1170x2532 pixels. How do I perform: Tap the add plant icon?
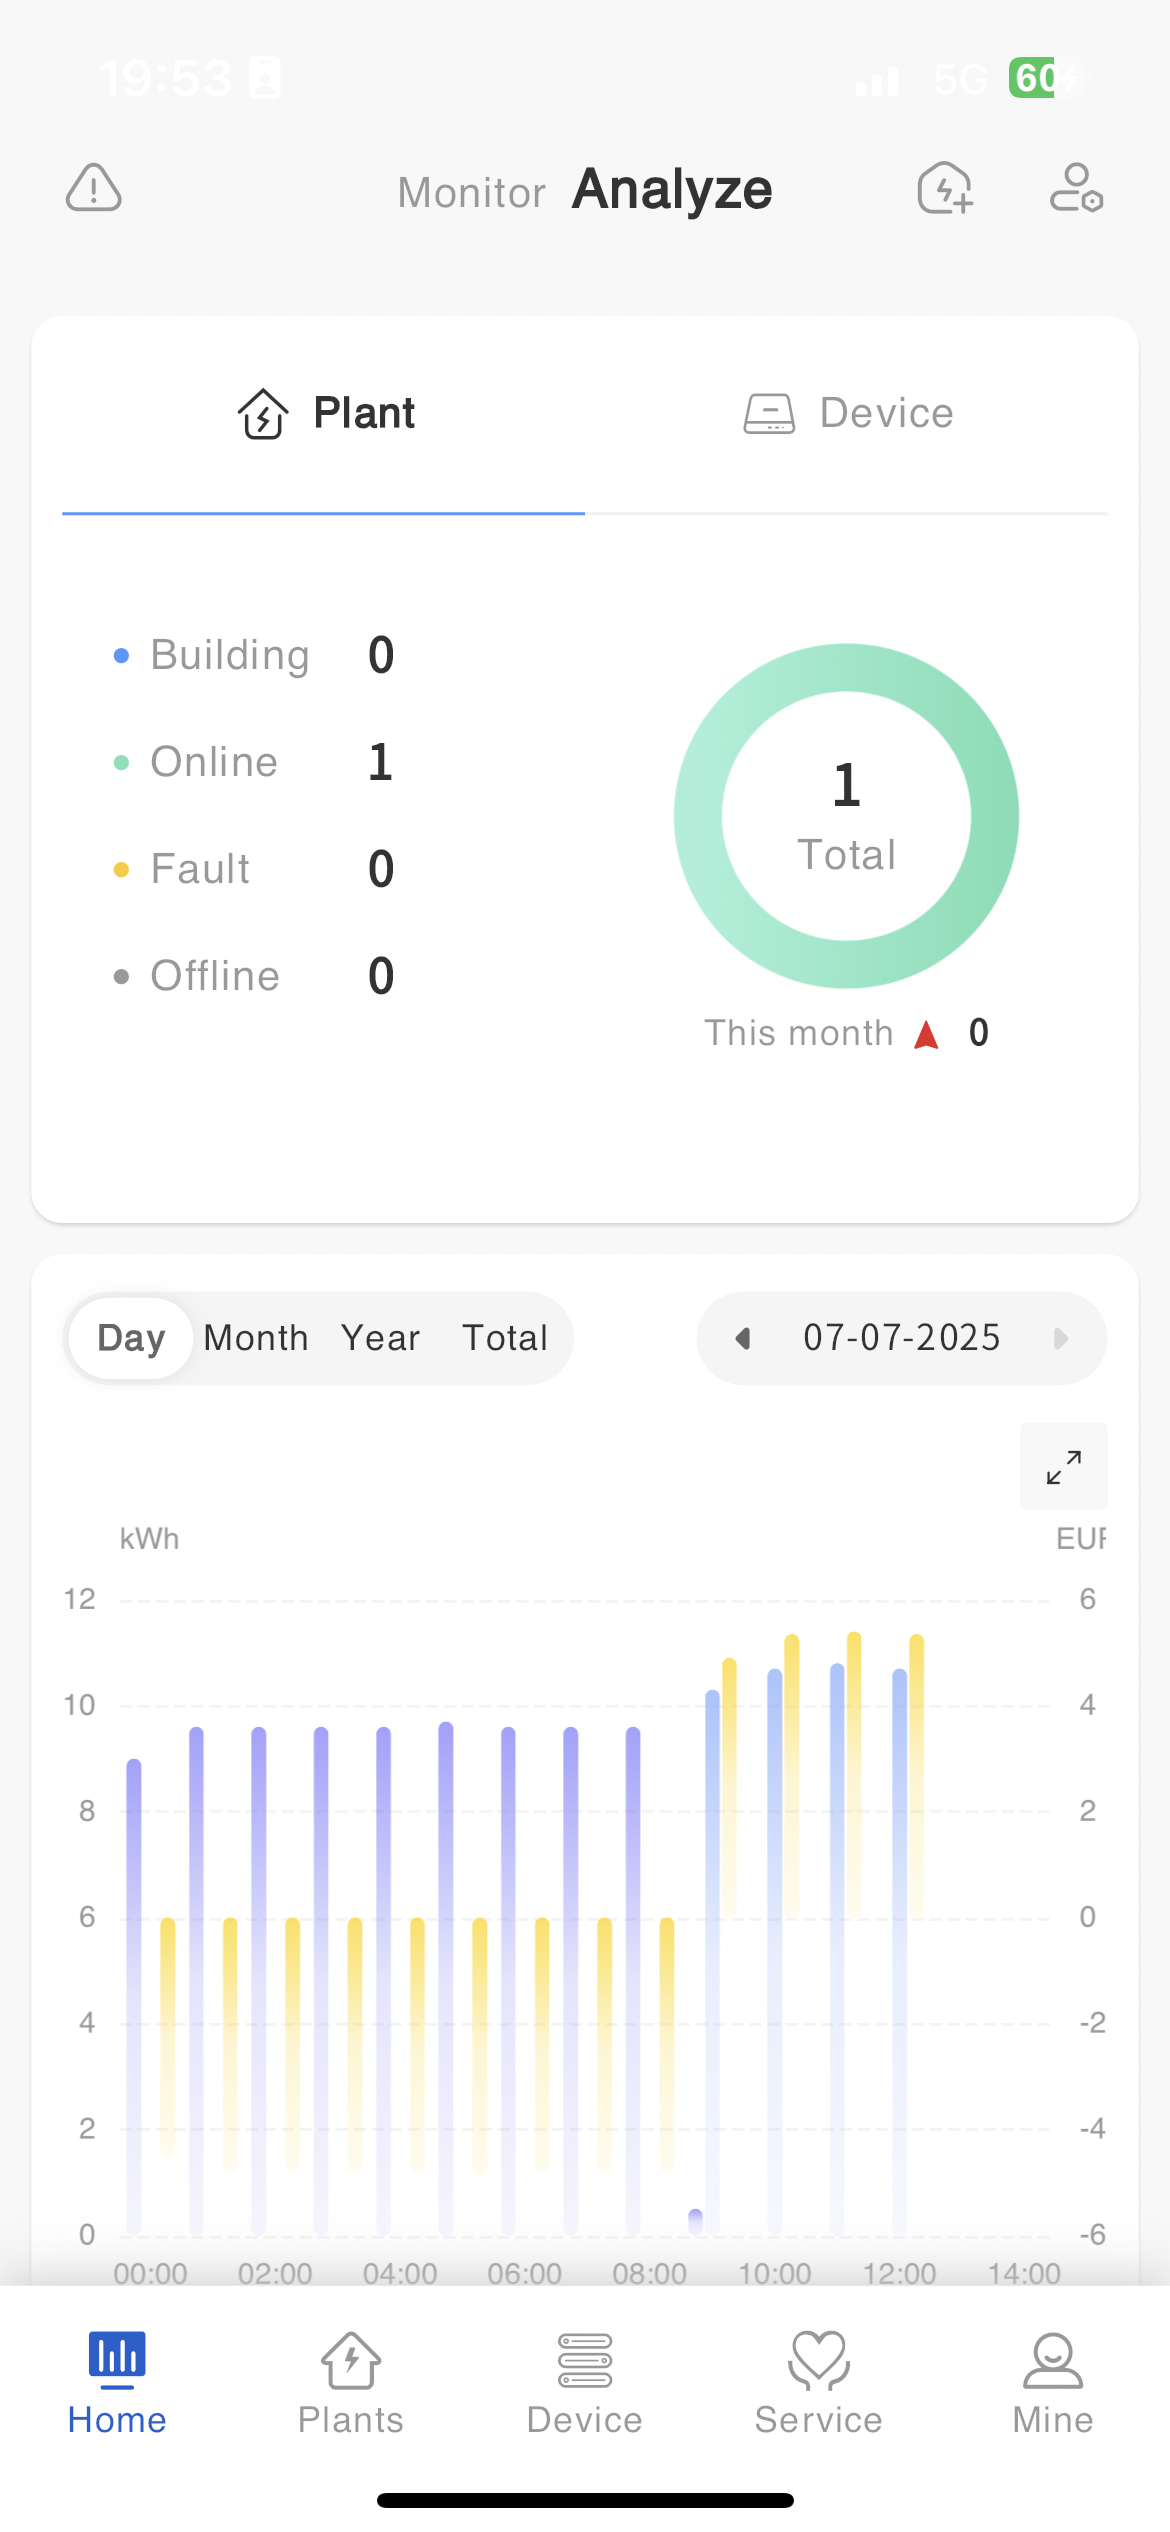pos(945,188)
